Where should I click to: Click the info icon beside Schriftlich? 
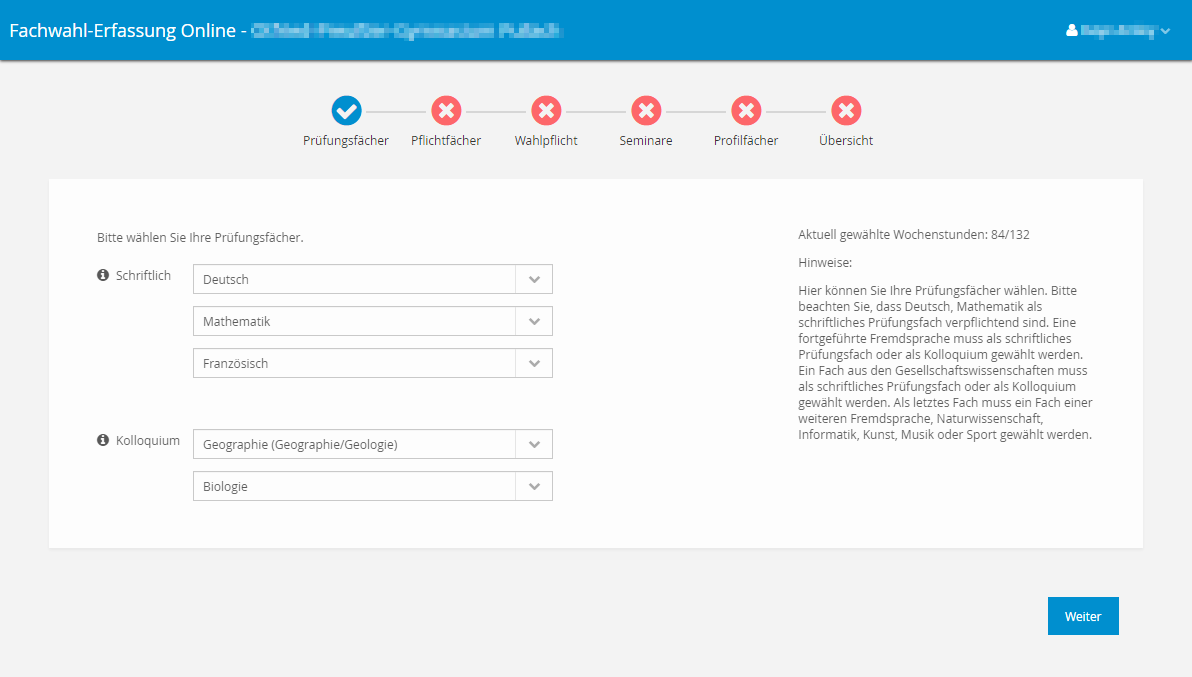click(103, 275)
